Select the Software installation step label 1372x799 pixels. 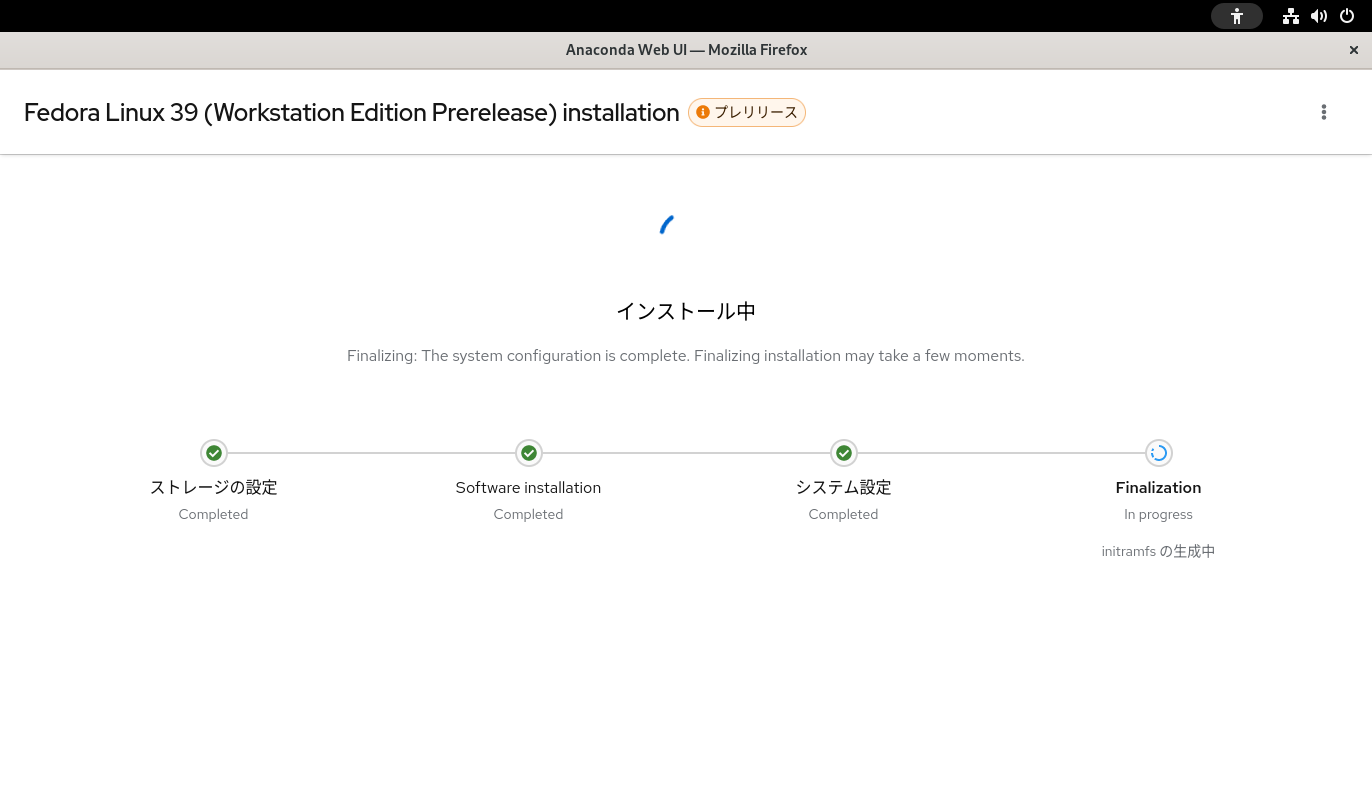(x=528, y=488)
